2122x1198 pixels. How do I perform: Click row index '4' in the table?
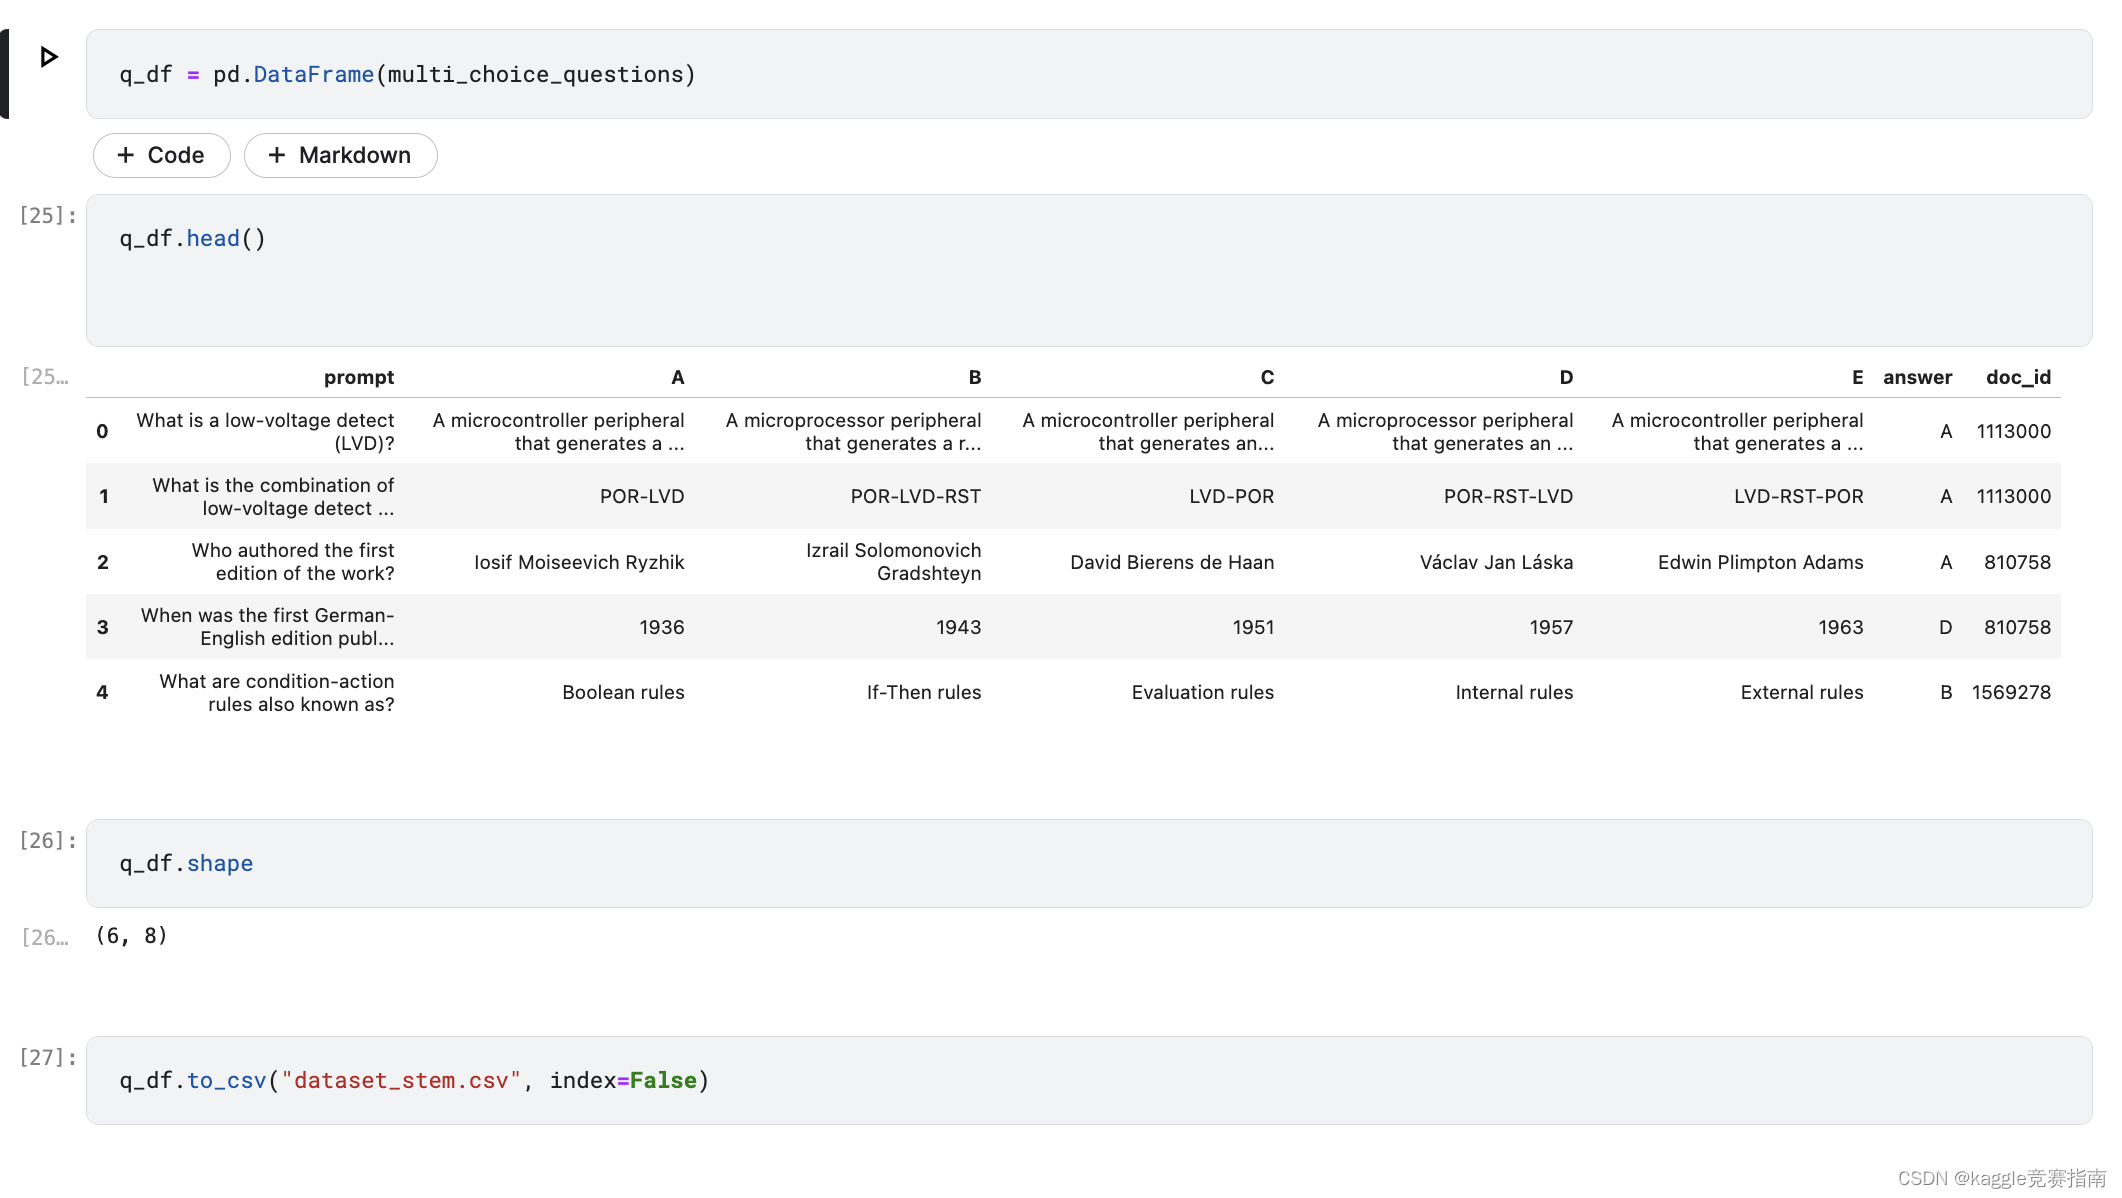pos(102,692)
